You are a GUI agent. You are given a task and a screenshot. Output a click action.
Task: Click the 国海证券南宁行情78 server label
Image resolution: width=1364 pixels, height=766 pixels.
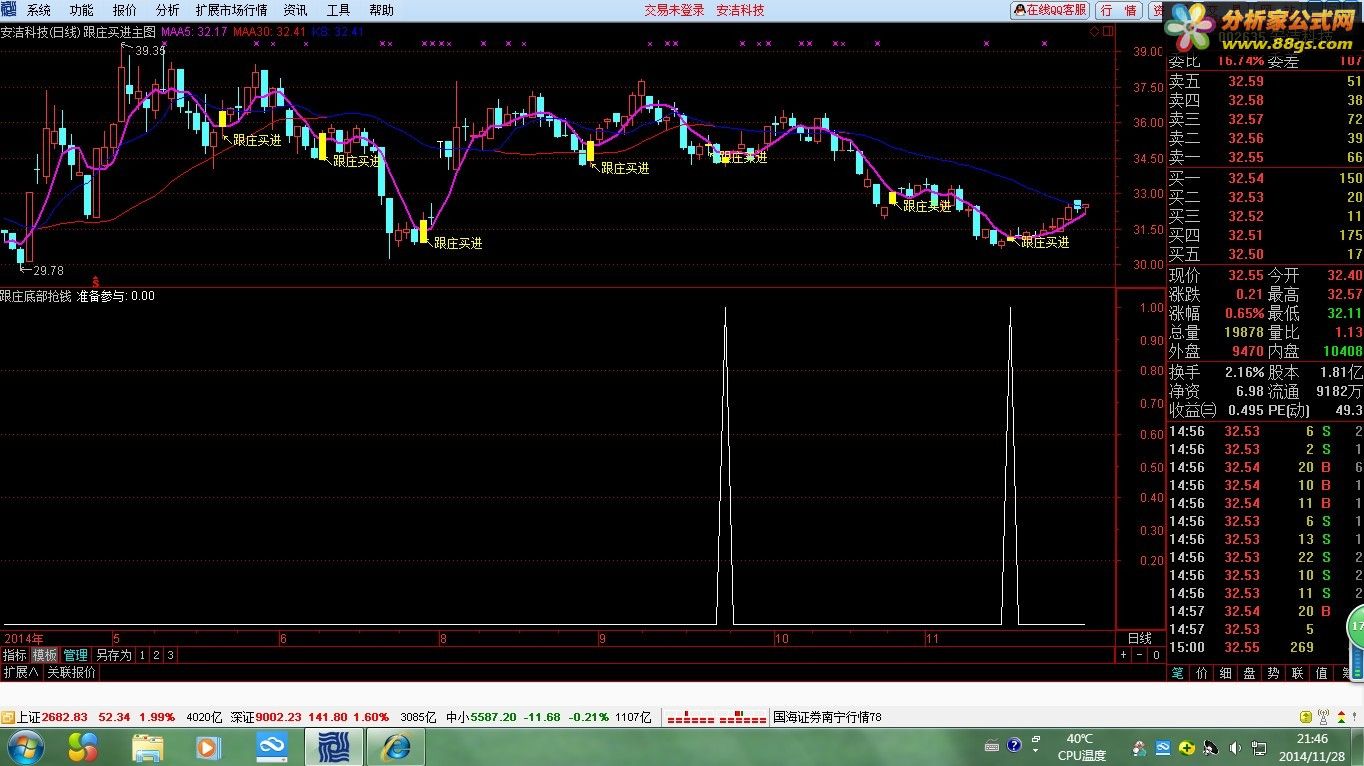(827, 717)
